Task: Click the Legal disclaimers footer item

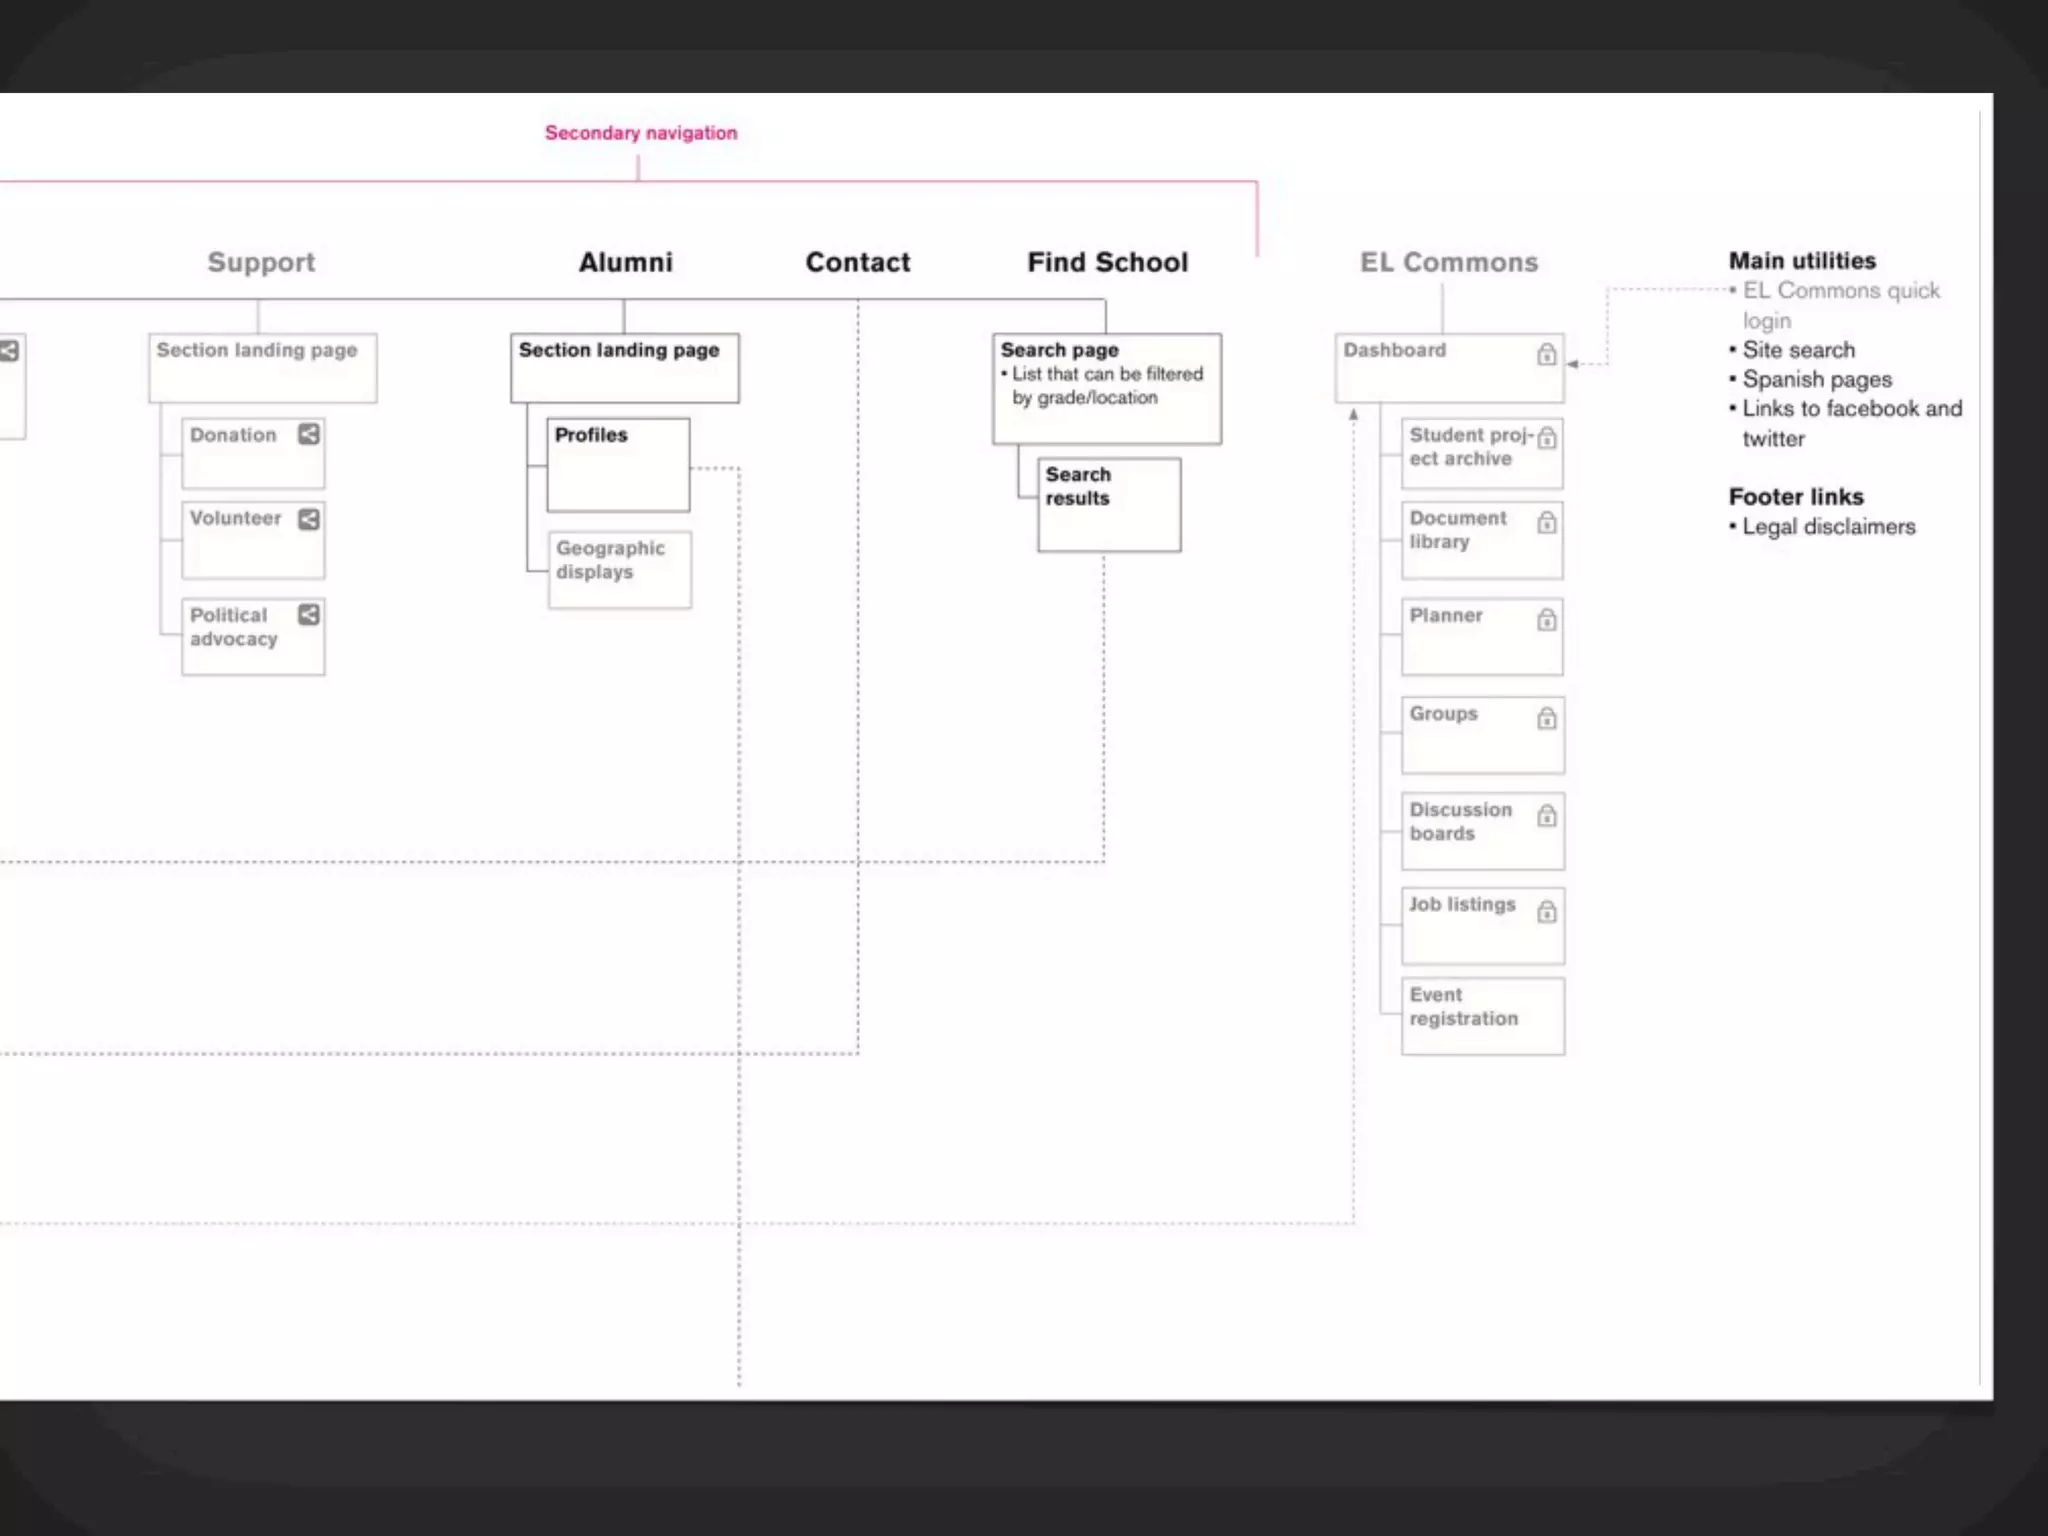Action: click(1828, 527)
